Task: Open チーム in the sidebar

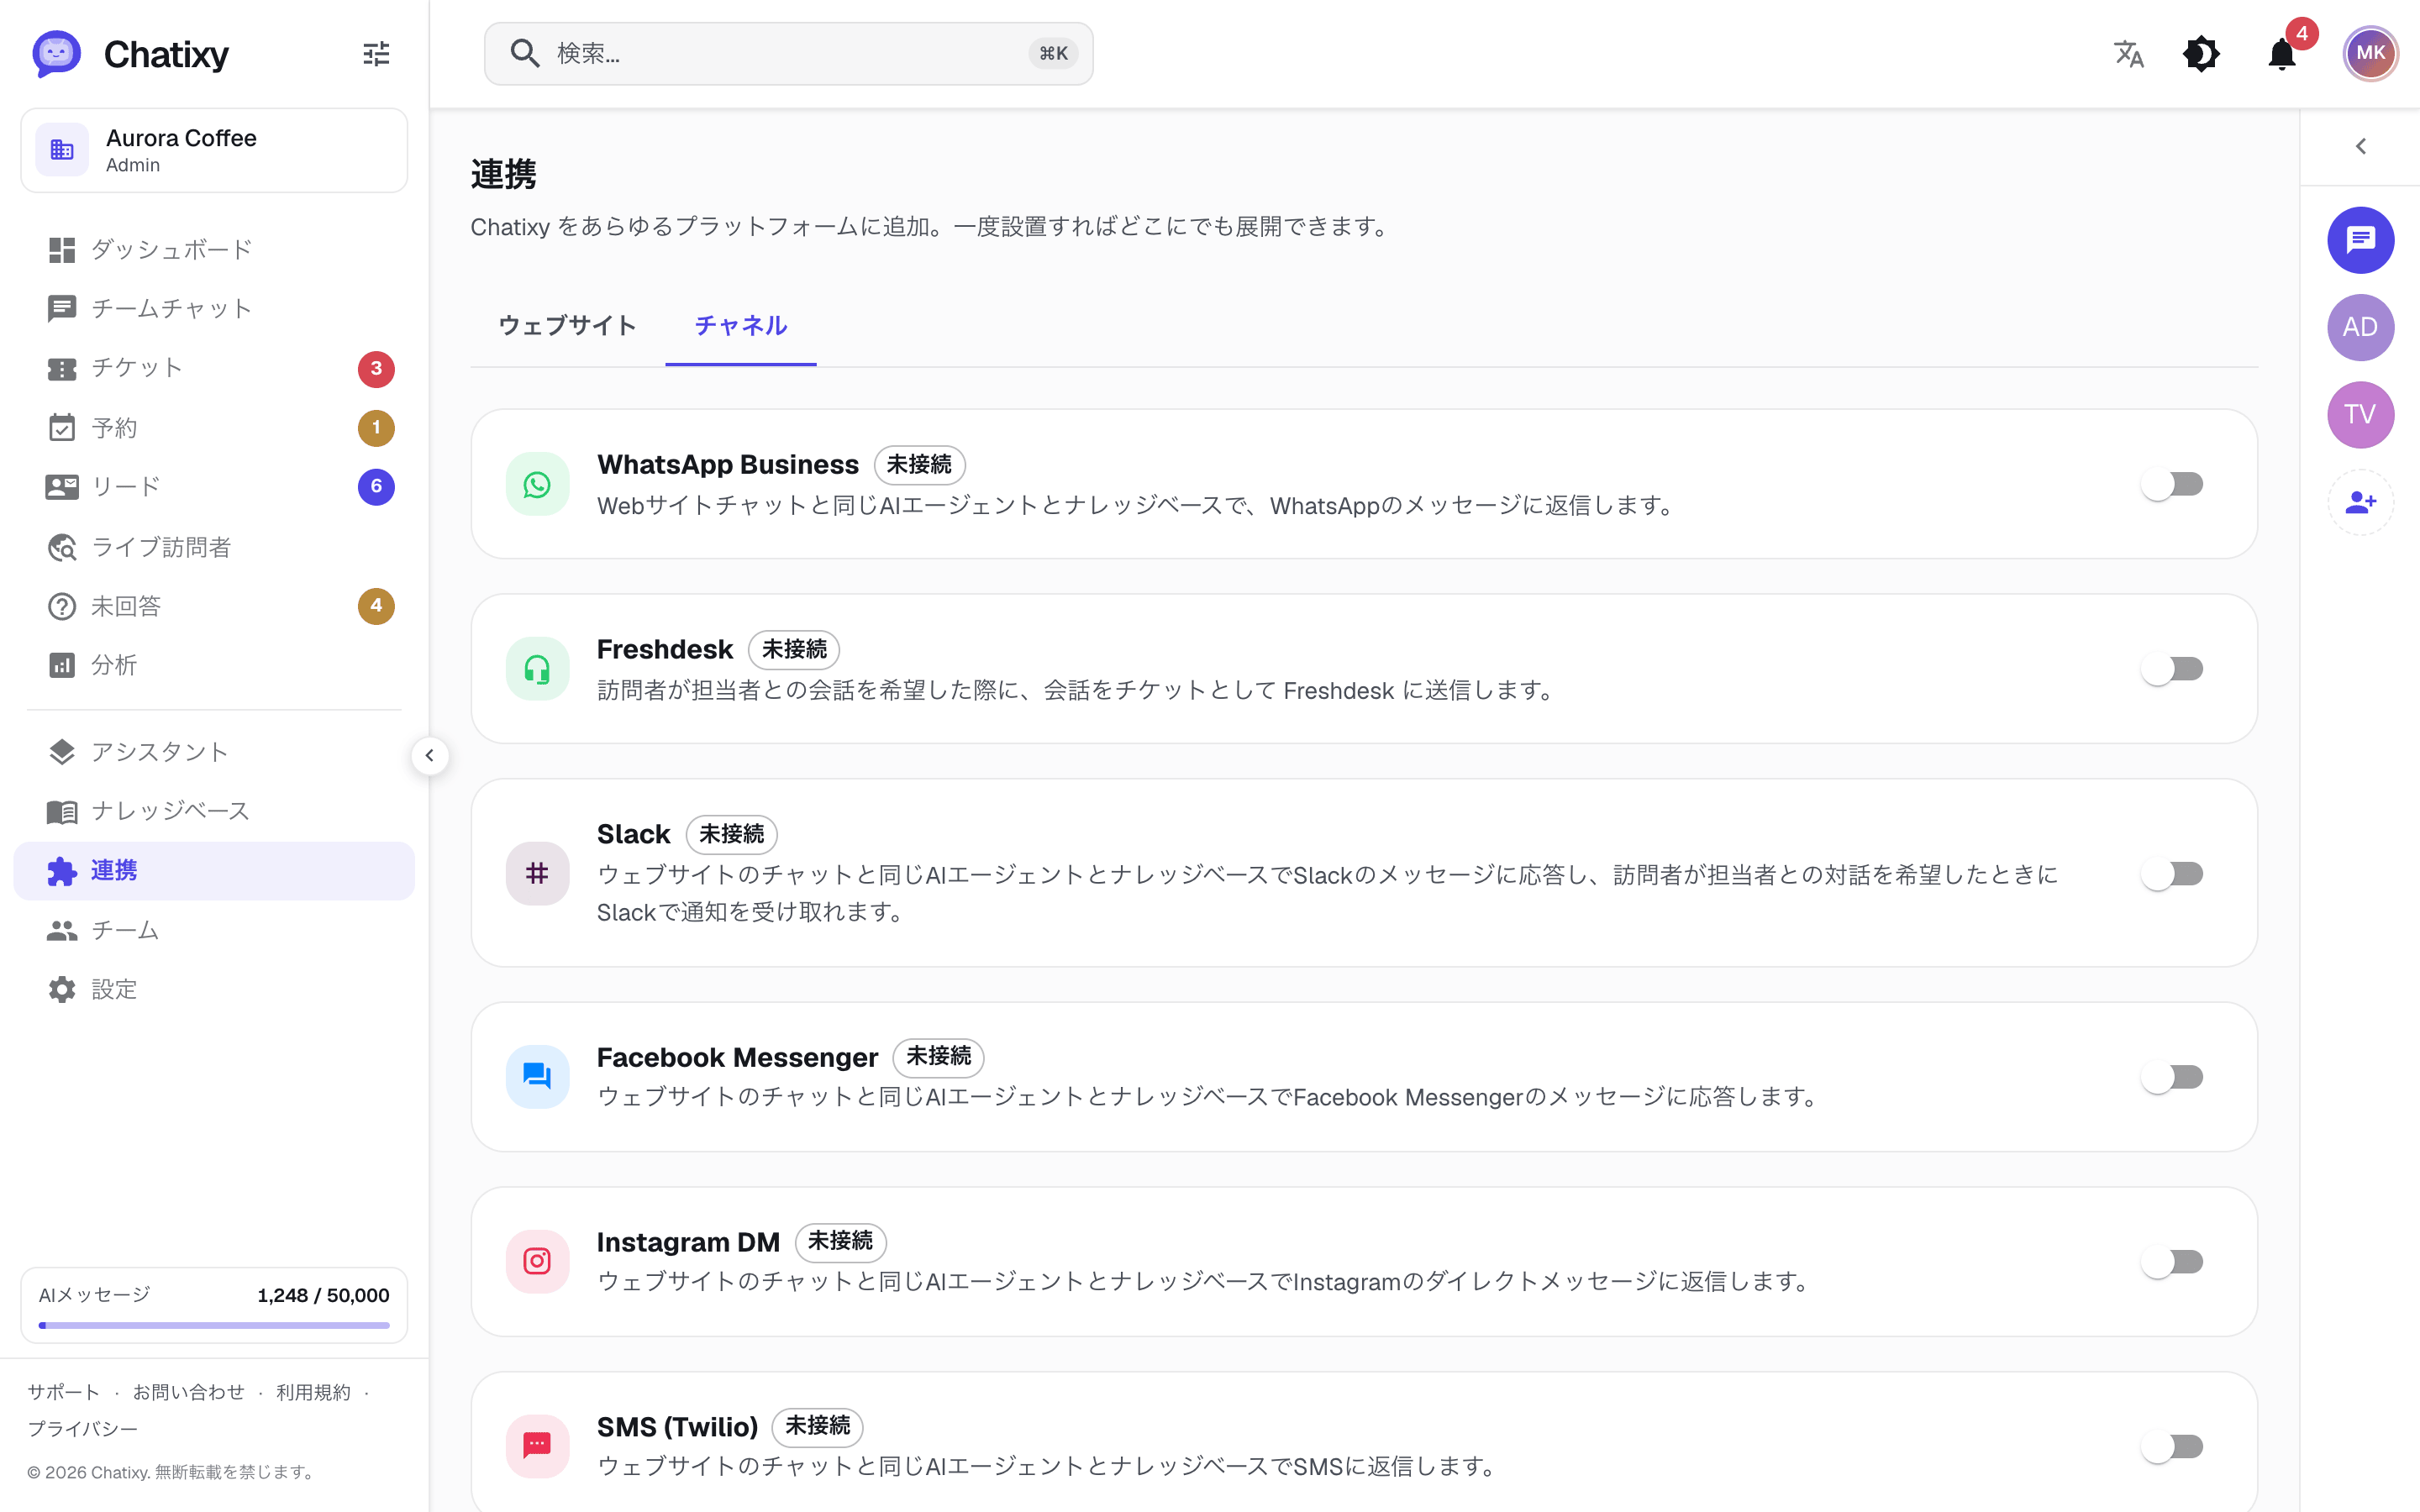Action: [214, 930]
